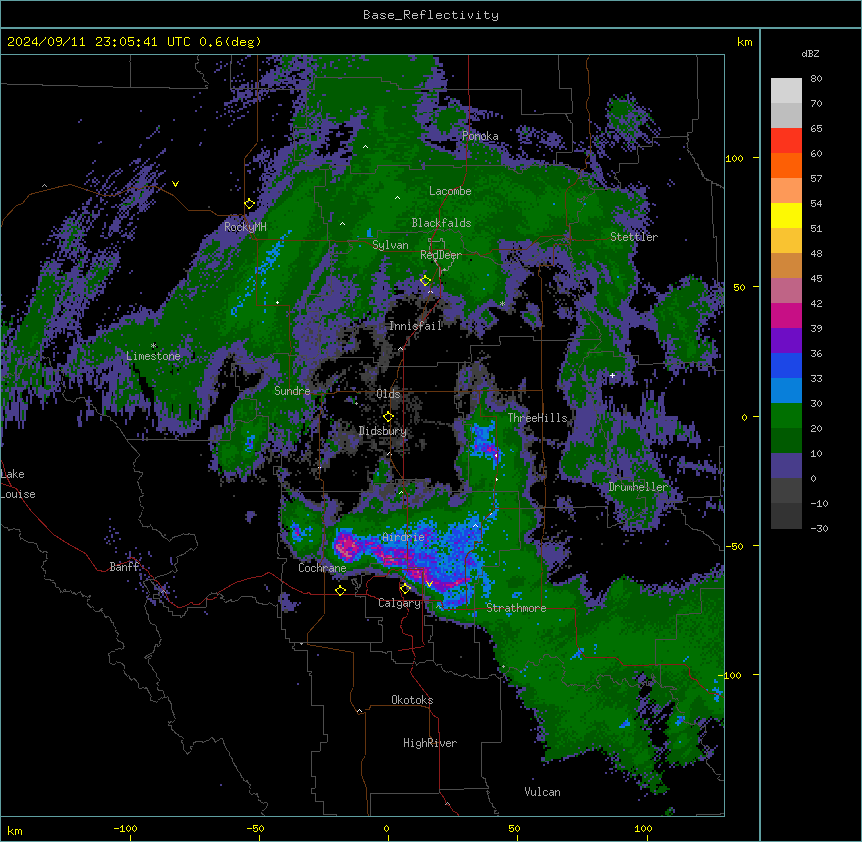Click the -100 tick label on bottom axis
Screen dimensions: 862x842
pos(125,828)
